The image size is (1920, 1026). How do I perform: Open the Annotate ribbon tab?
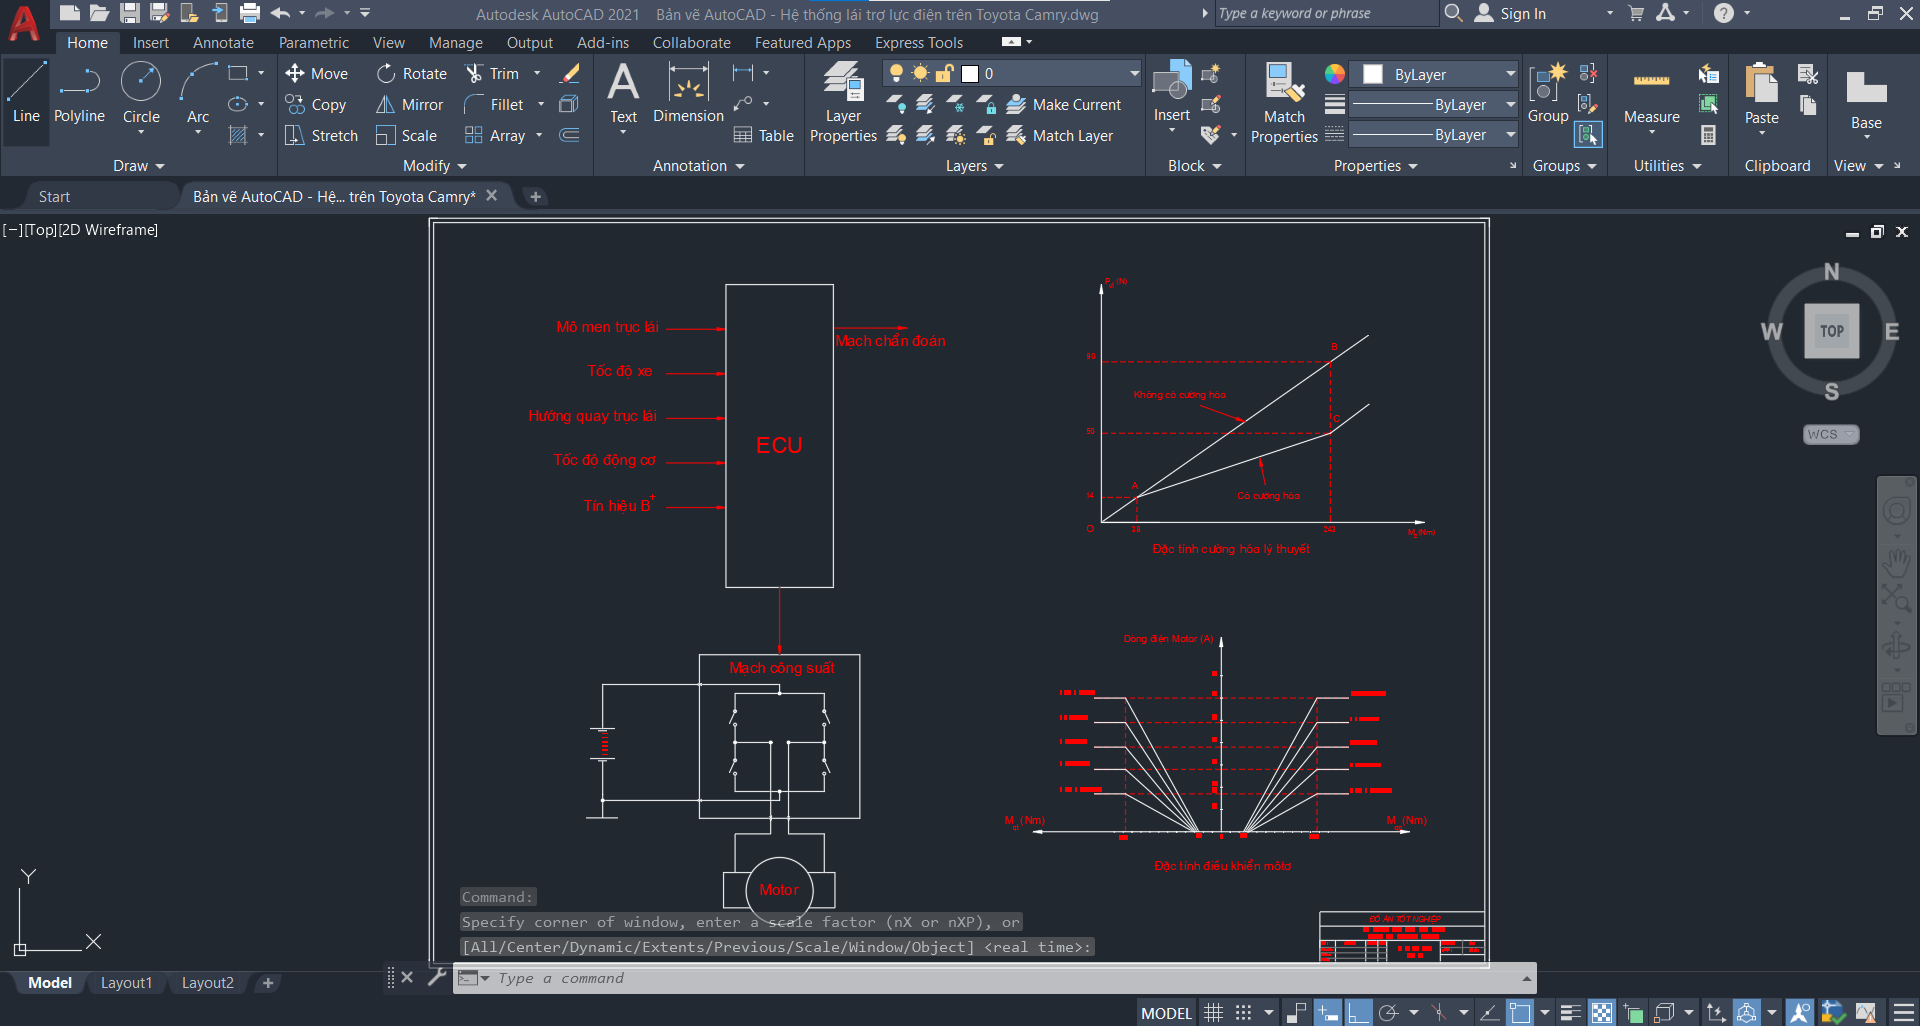(x=223, y=42)
